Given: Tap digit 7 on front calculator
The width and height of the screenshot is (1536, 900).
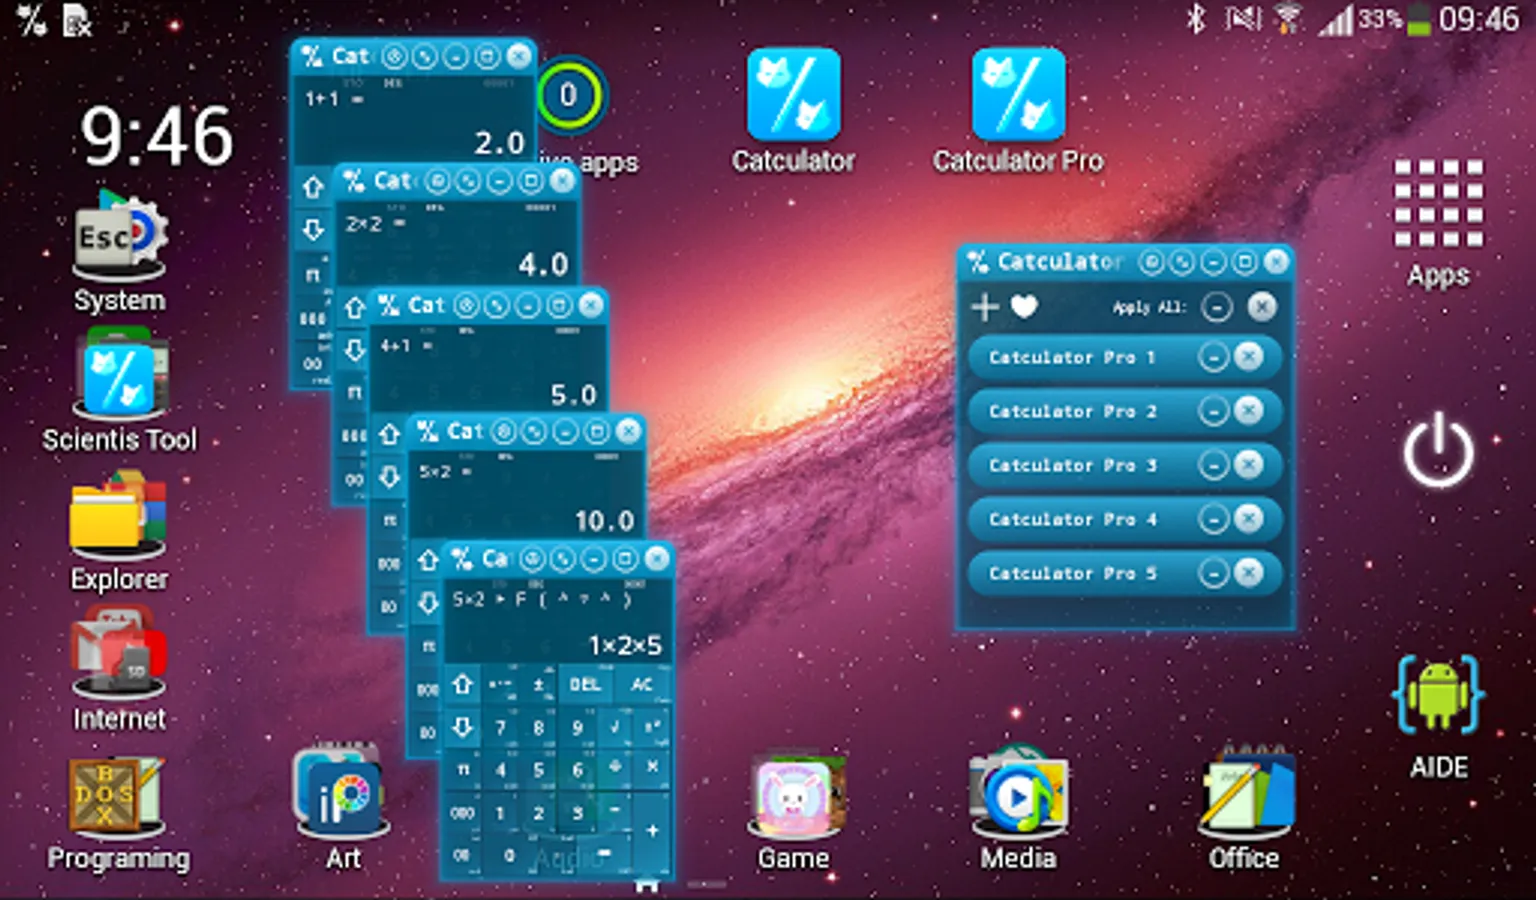Looking at the screenshot, I should click(x=501, y=727).
